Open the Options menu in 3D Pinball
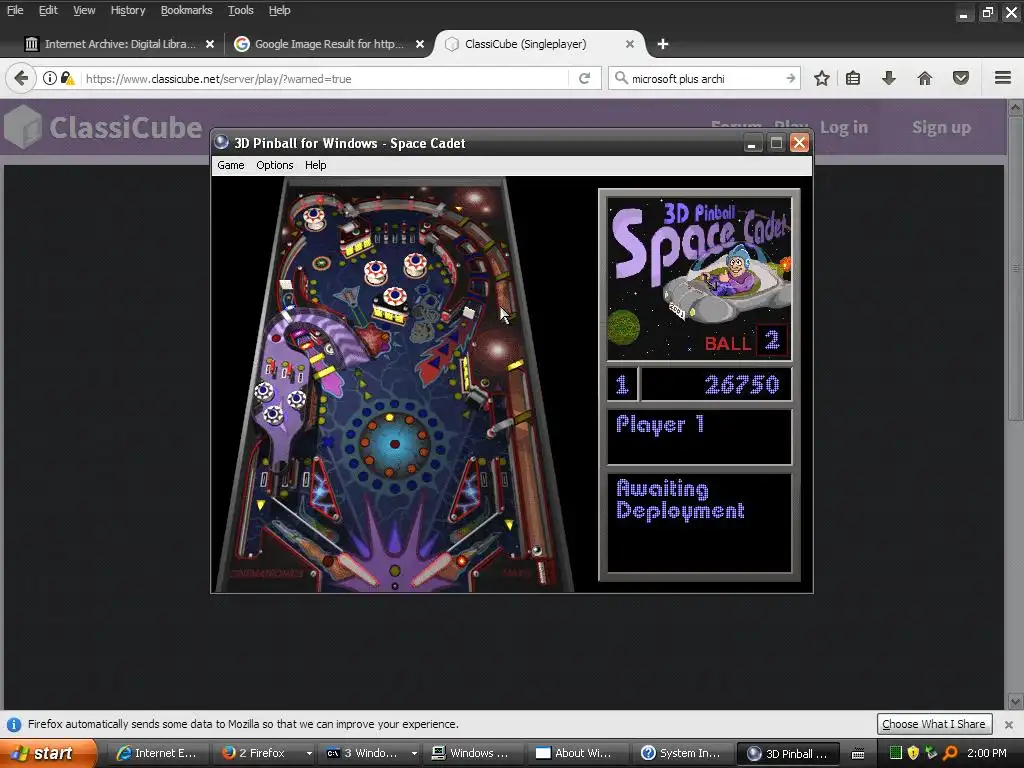Viewport: 1024px width, 768px height. coord(274,165)
